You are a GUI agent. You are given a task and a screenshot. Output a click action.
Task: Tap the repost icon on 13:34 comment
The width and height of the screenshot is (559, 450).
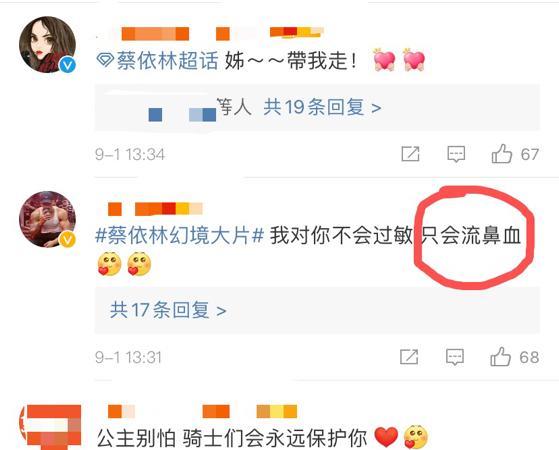tap(410, 154)
